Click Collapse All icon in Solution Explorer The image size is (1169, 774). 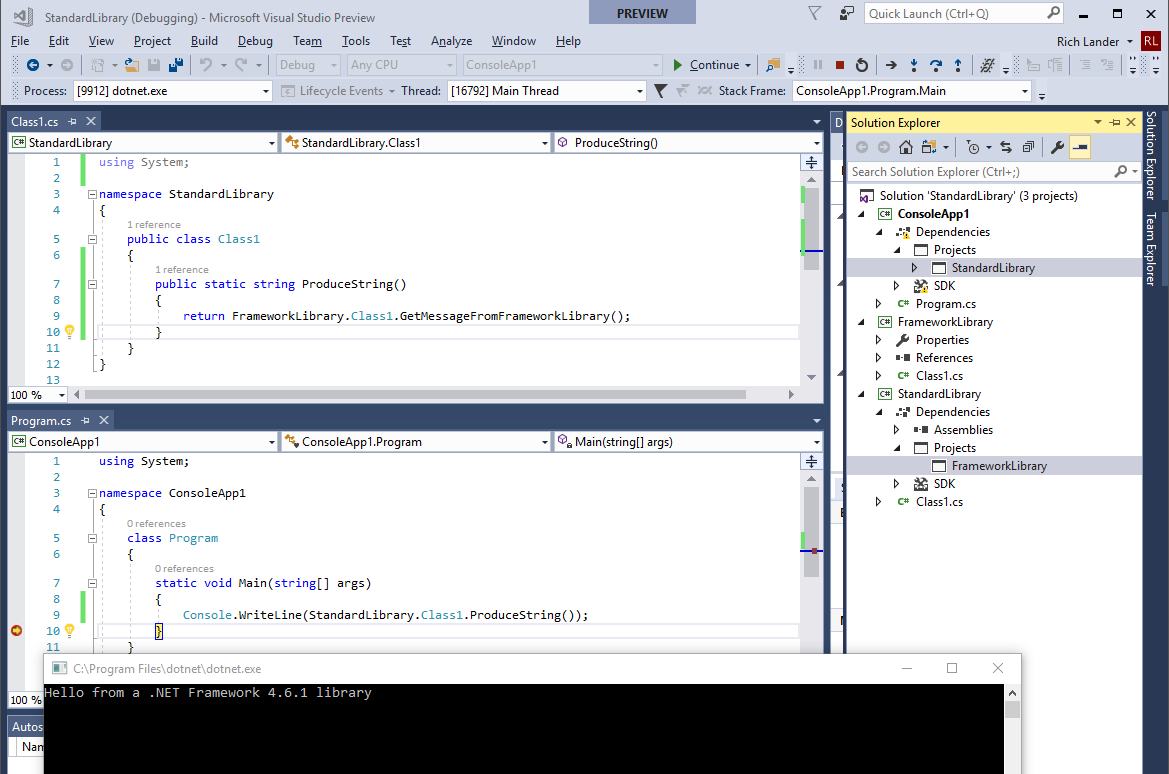point(1028,147)
